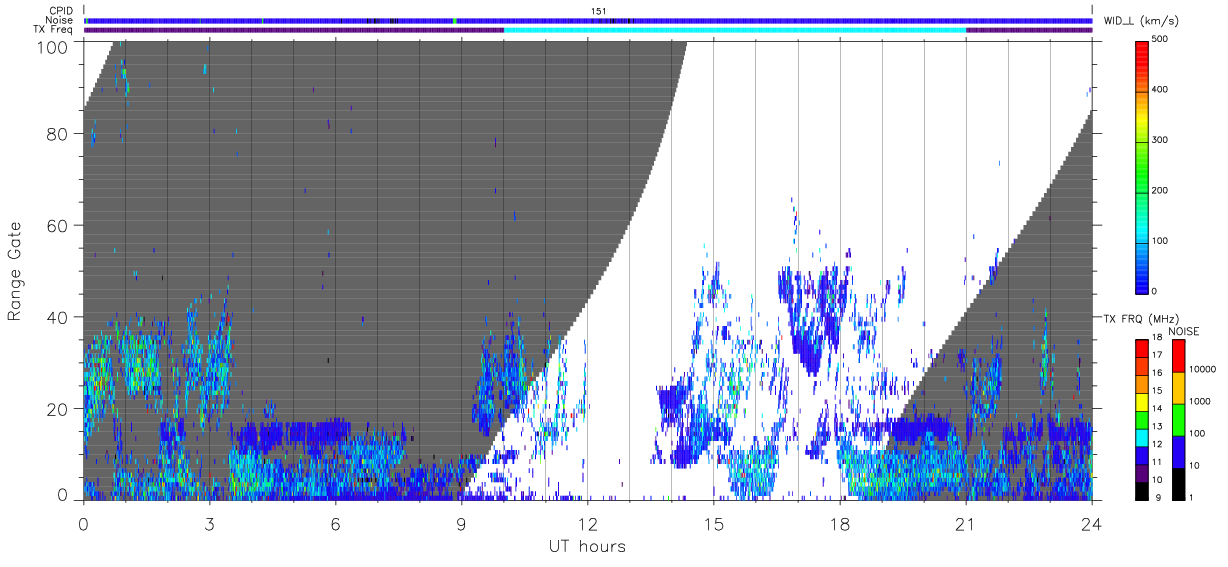Screen dimensions: 1228x567
Task: Click the 21 tick on UT hours axis
Action: pyautogui.click(x=966, y=523)
